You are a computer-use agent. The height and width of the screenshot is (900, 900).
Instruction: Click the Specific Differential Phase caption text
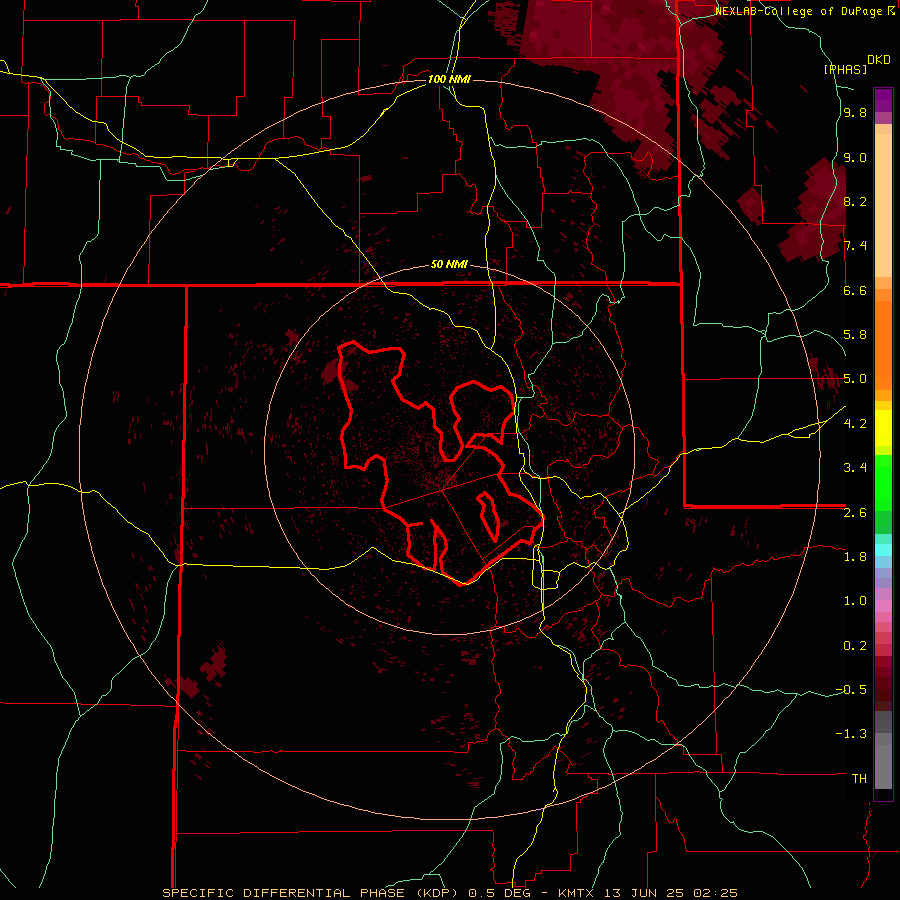coord(312,893)
